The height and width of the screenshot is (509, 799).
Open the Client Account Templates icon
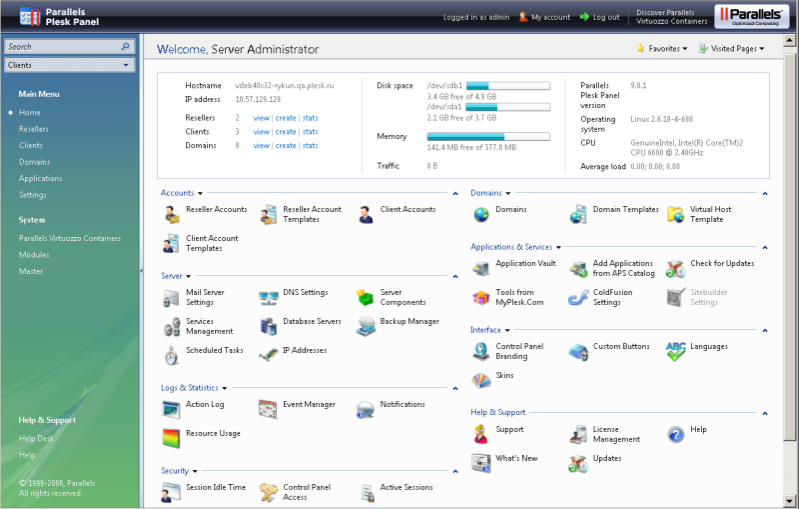[172, 244]
